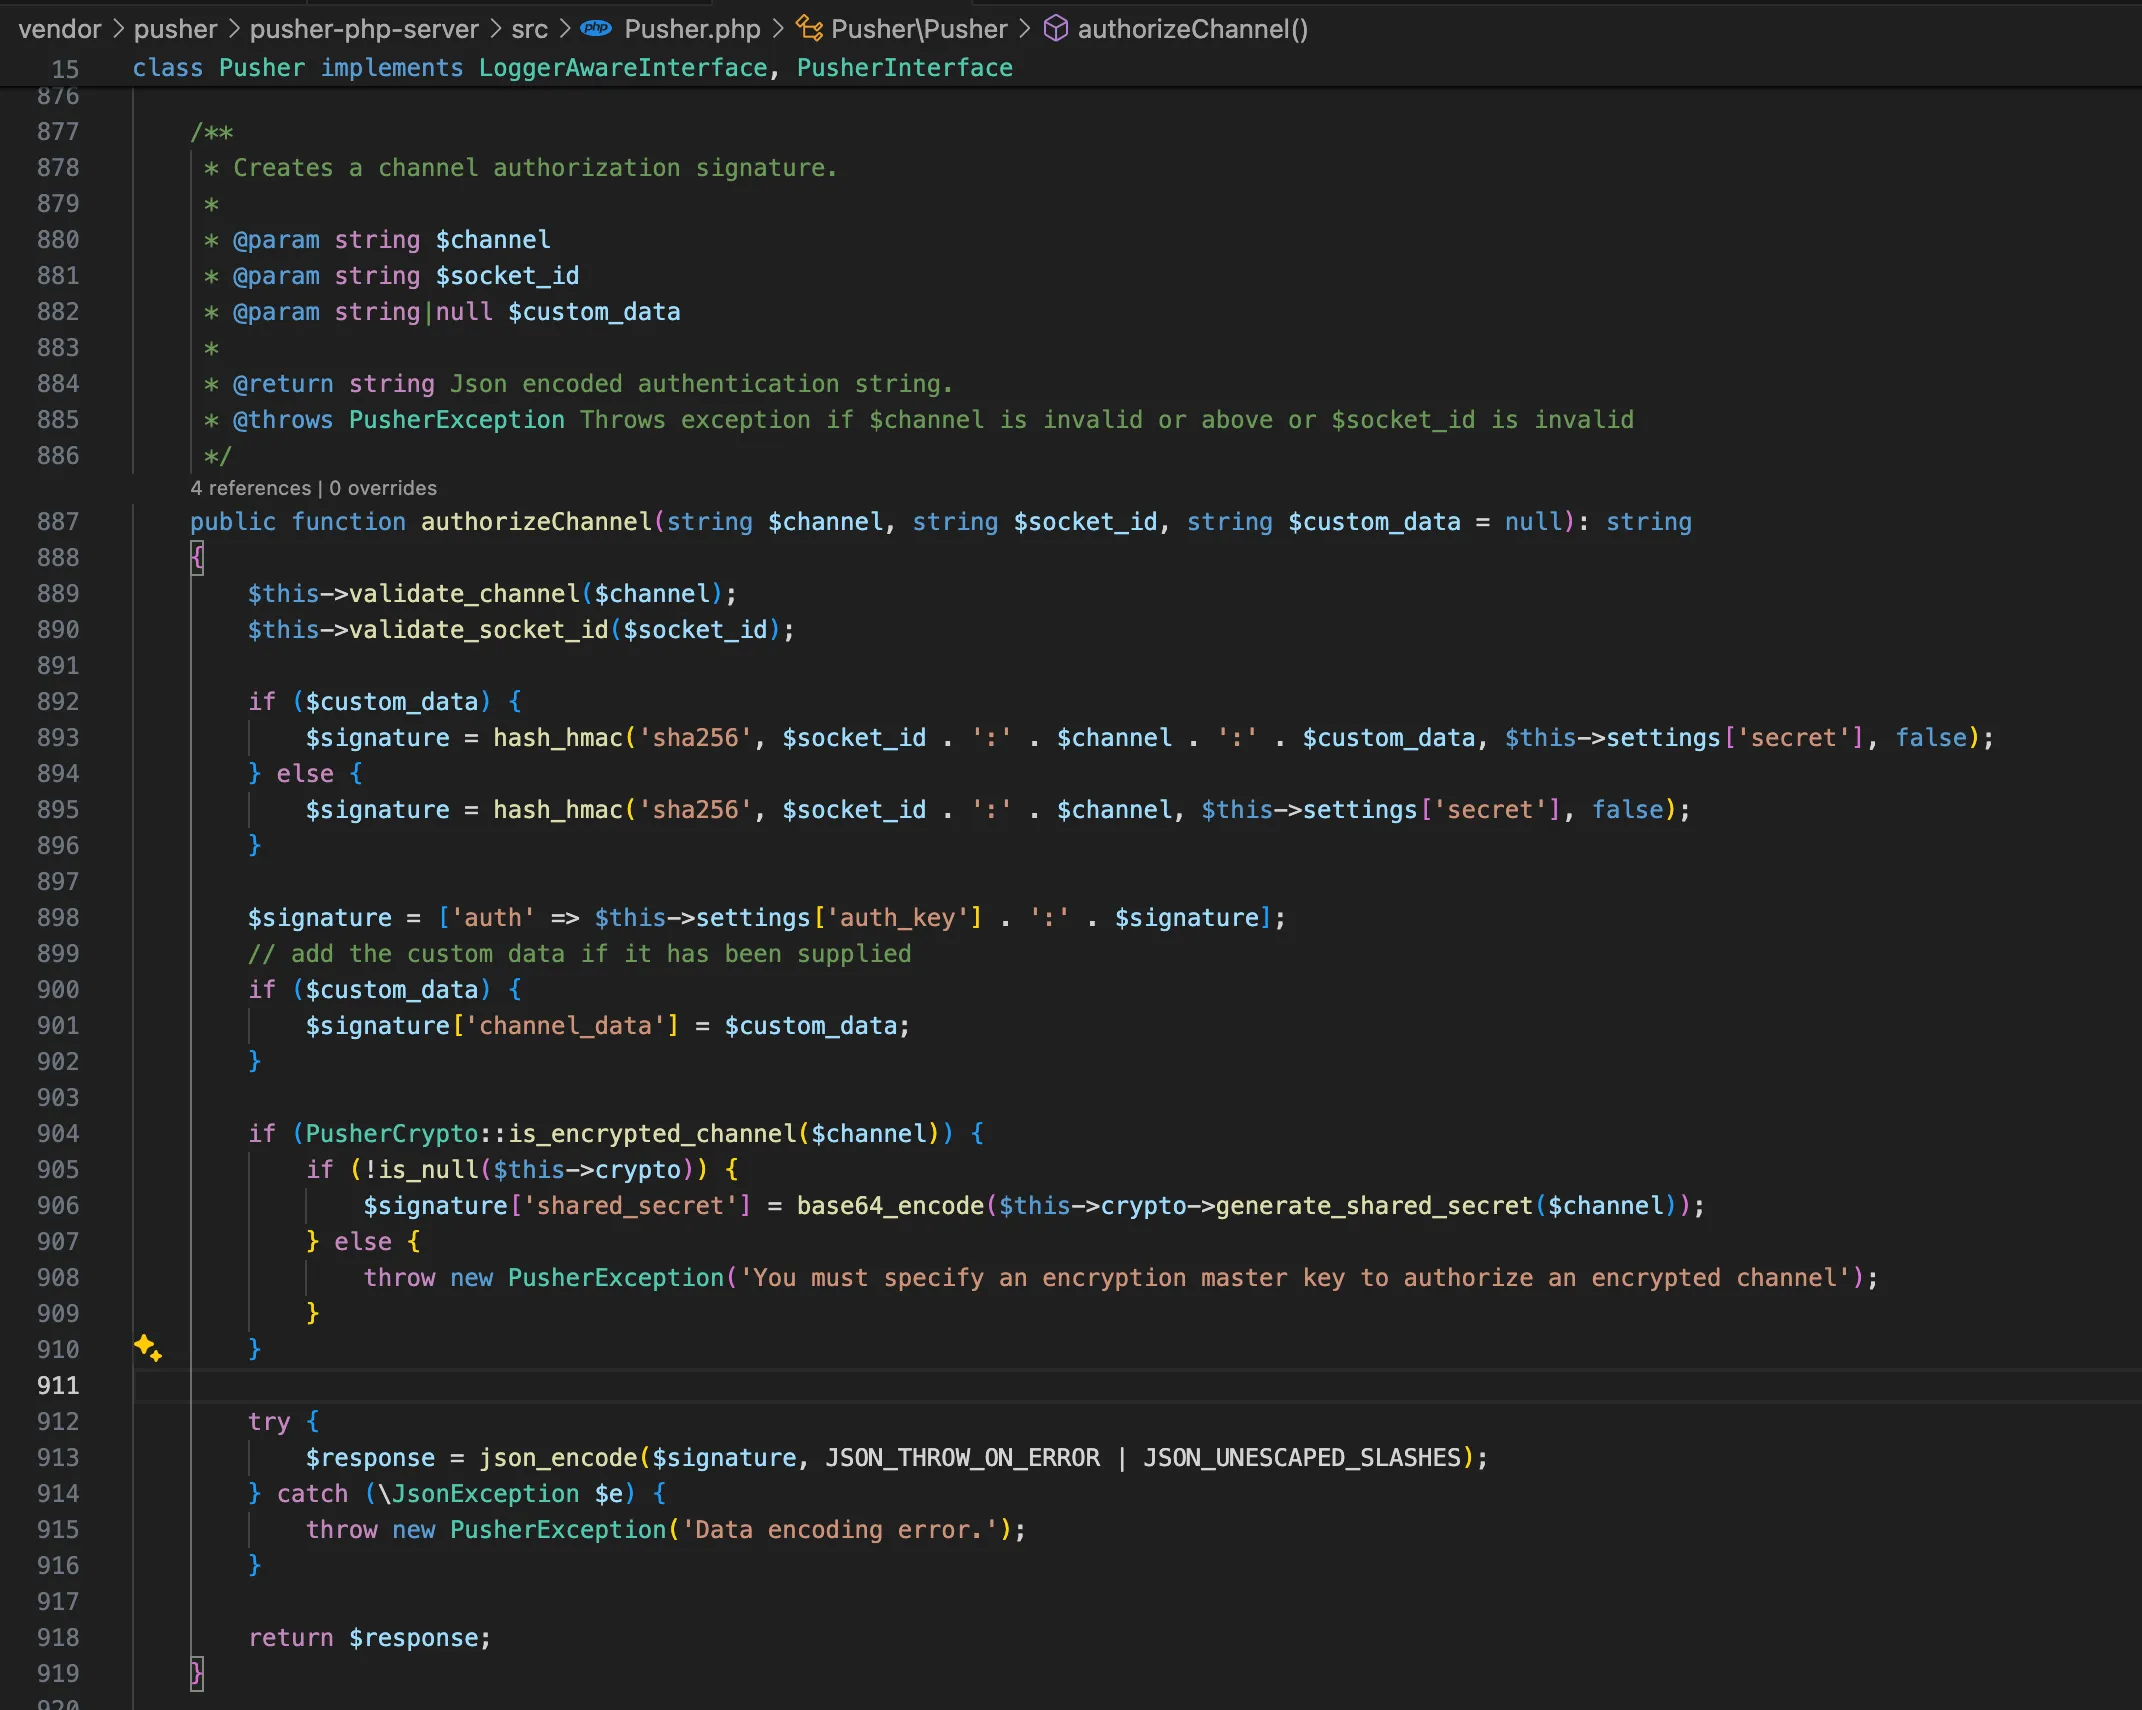Click the Copilot sparkle icon on line 910

click(x=149, y=1350)
